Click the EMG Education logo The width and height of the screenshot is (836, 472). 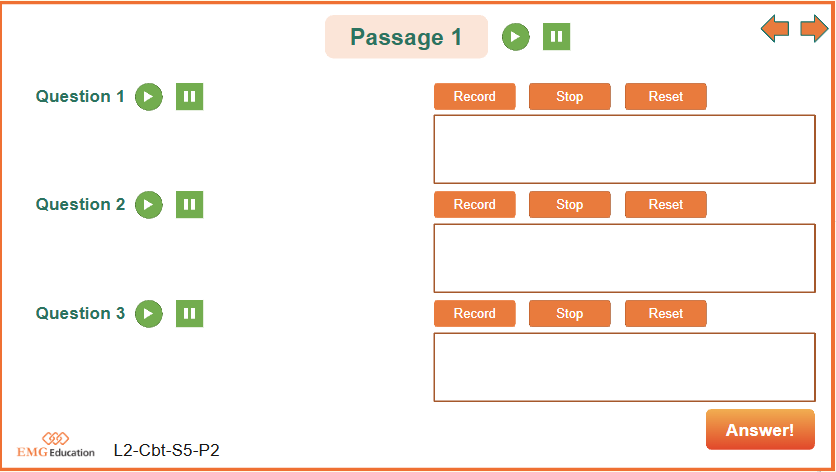pos(56,445)
